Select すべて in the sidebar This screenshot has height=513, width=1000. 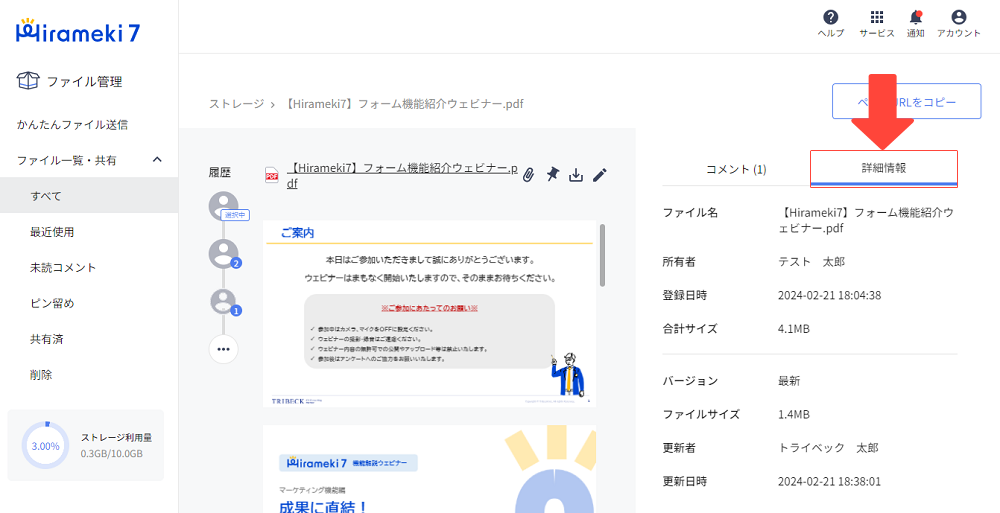(x=89, y=196)
